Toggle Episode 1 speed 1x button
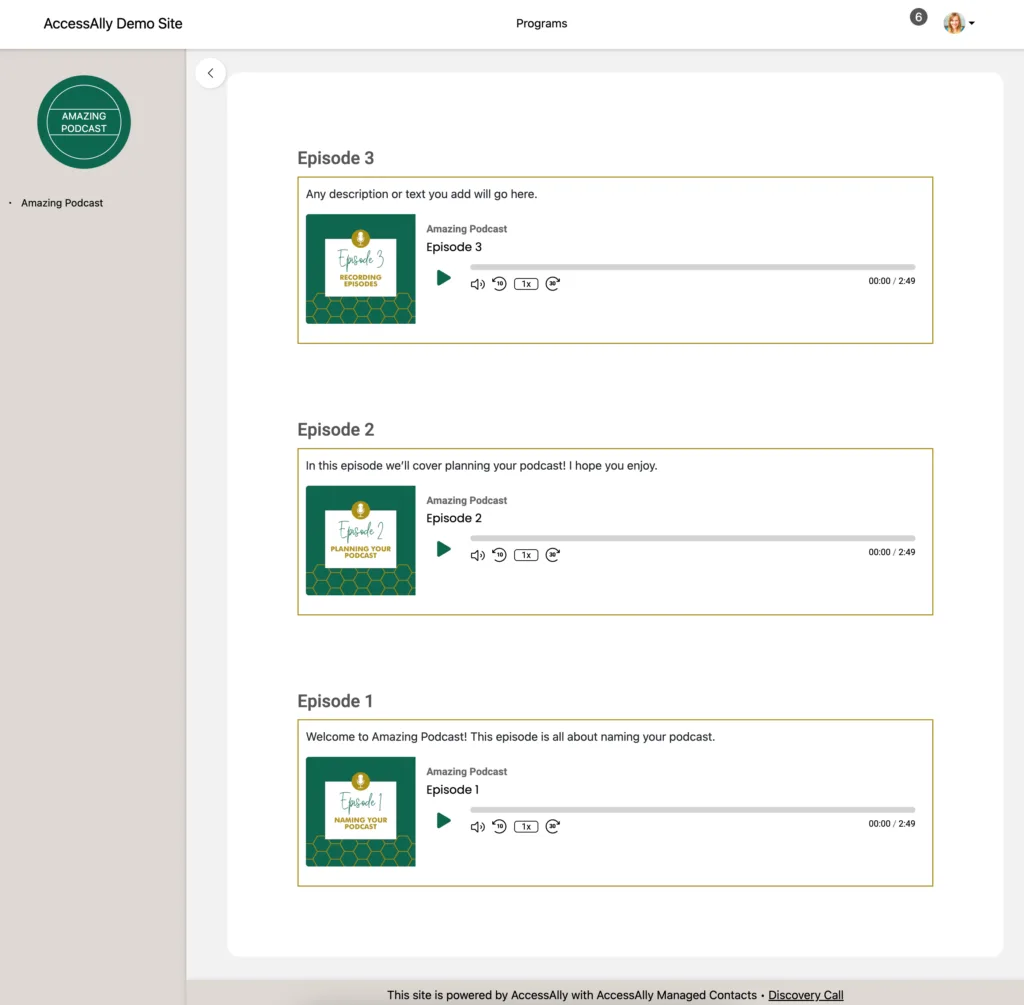The width and height of the screenshot is (1024, 1005). tap(526, 826)
